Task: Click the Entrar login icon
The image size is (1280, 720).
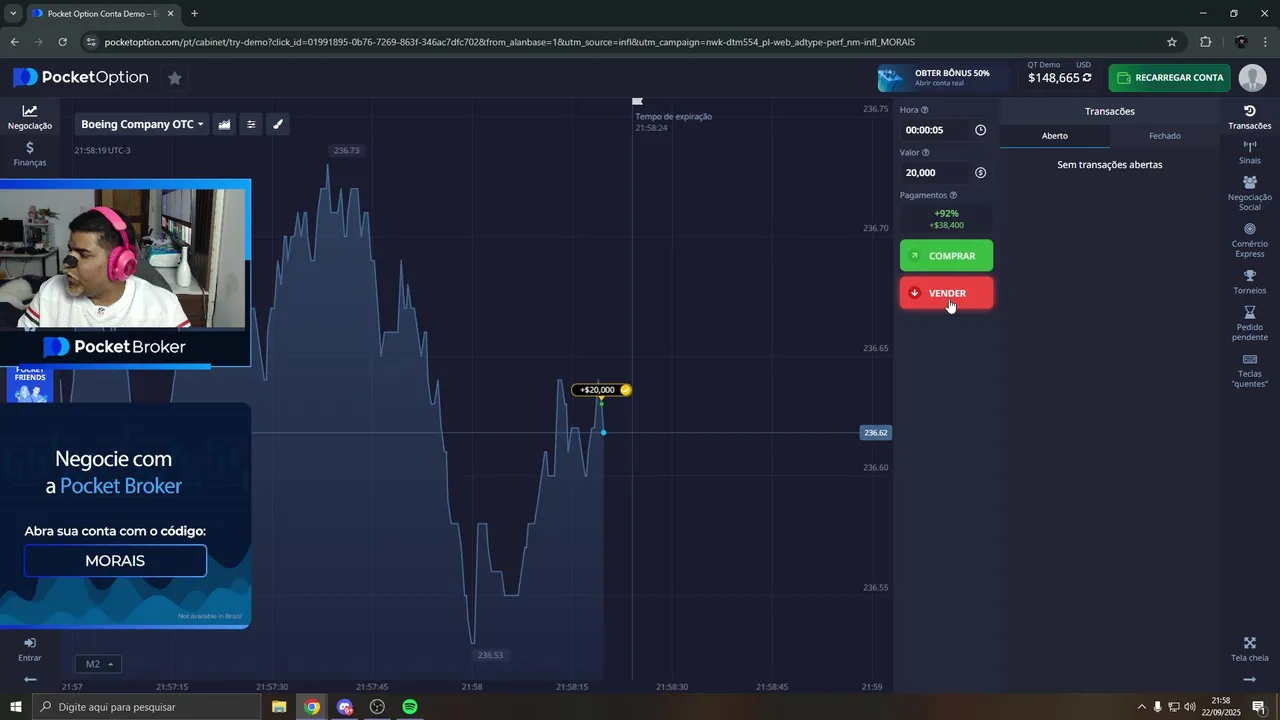Action: (x=30, y=649)
